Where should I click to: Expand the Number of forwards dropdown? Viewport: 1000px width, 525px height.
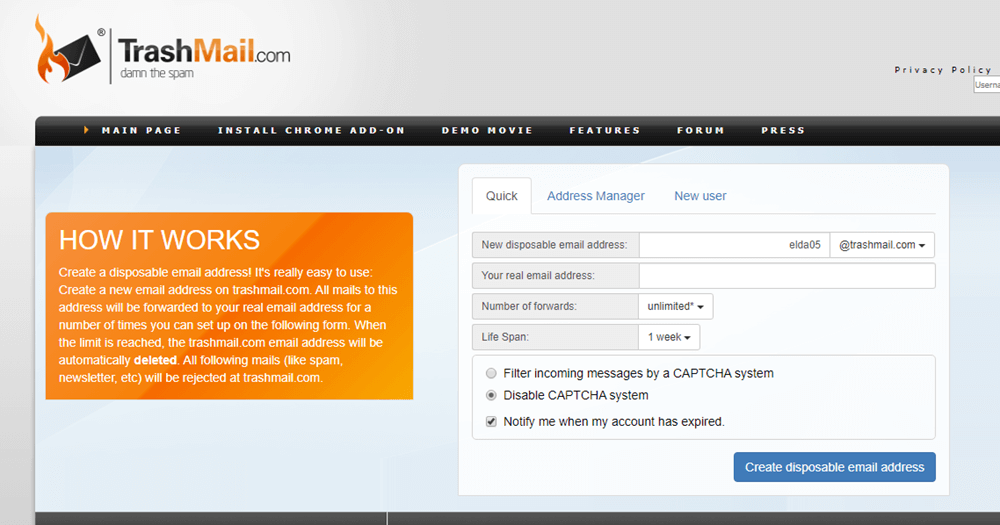(x=675, y=306)
